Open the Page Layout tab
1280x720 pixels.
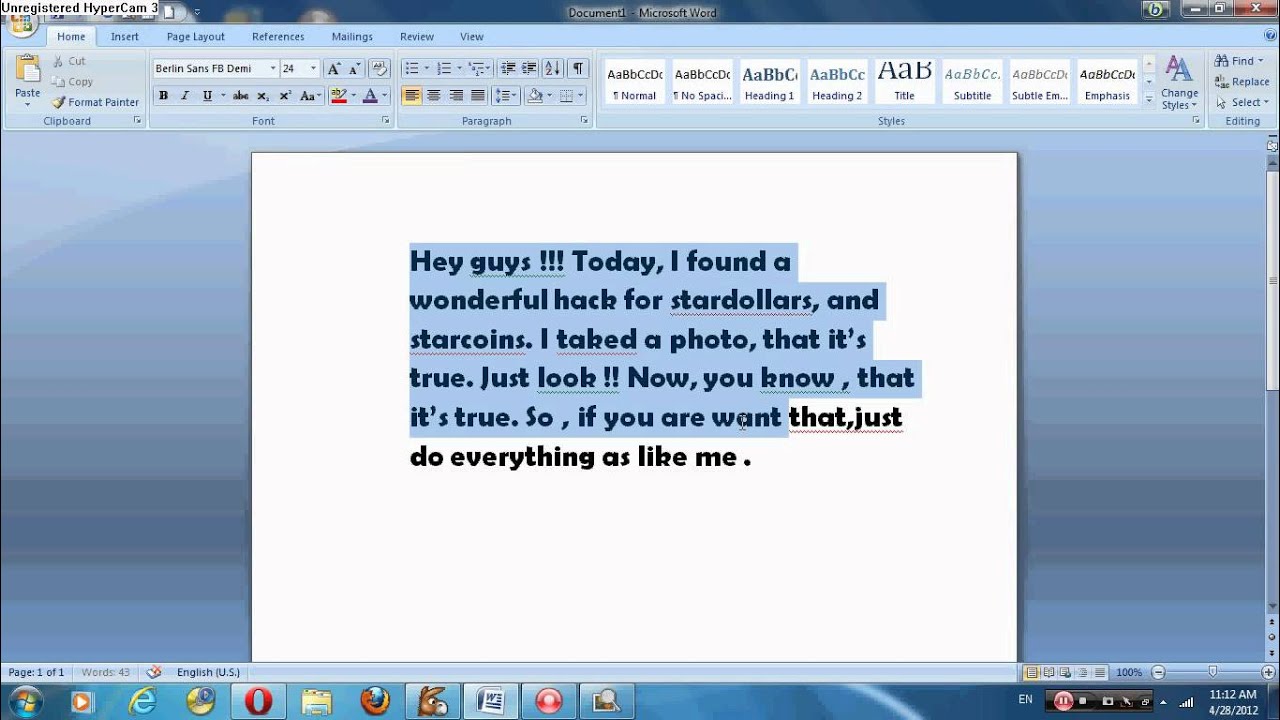196,36
